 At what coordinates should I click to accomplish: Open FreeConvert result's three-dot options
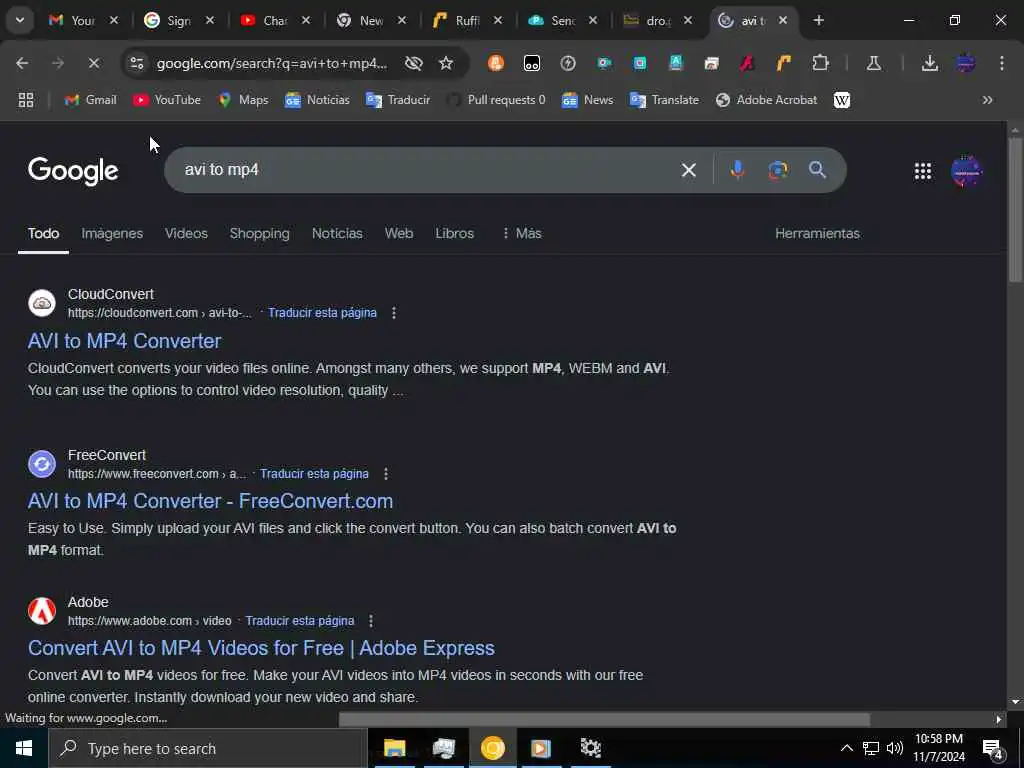(x=386, y=473)
